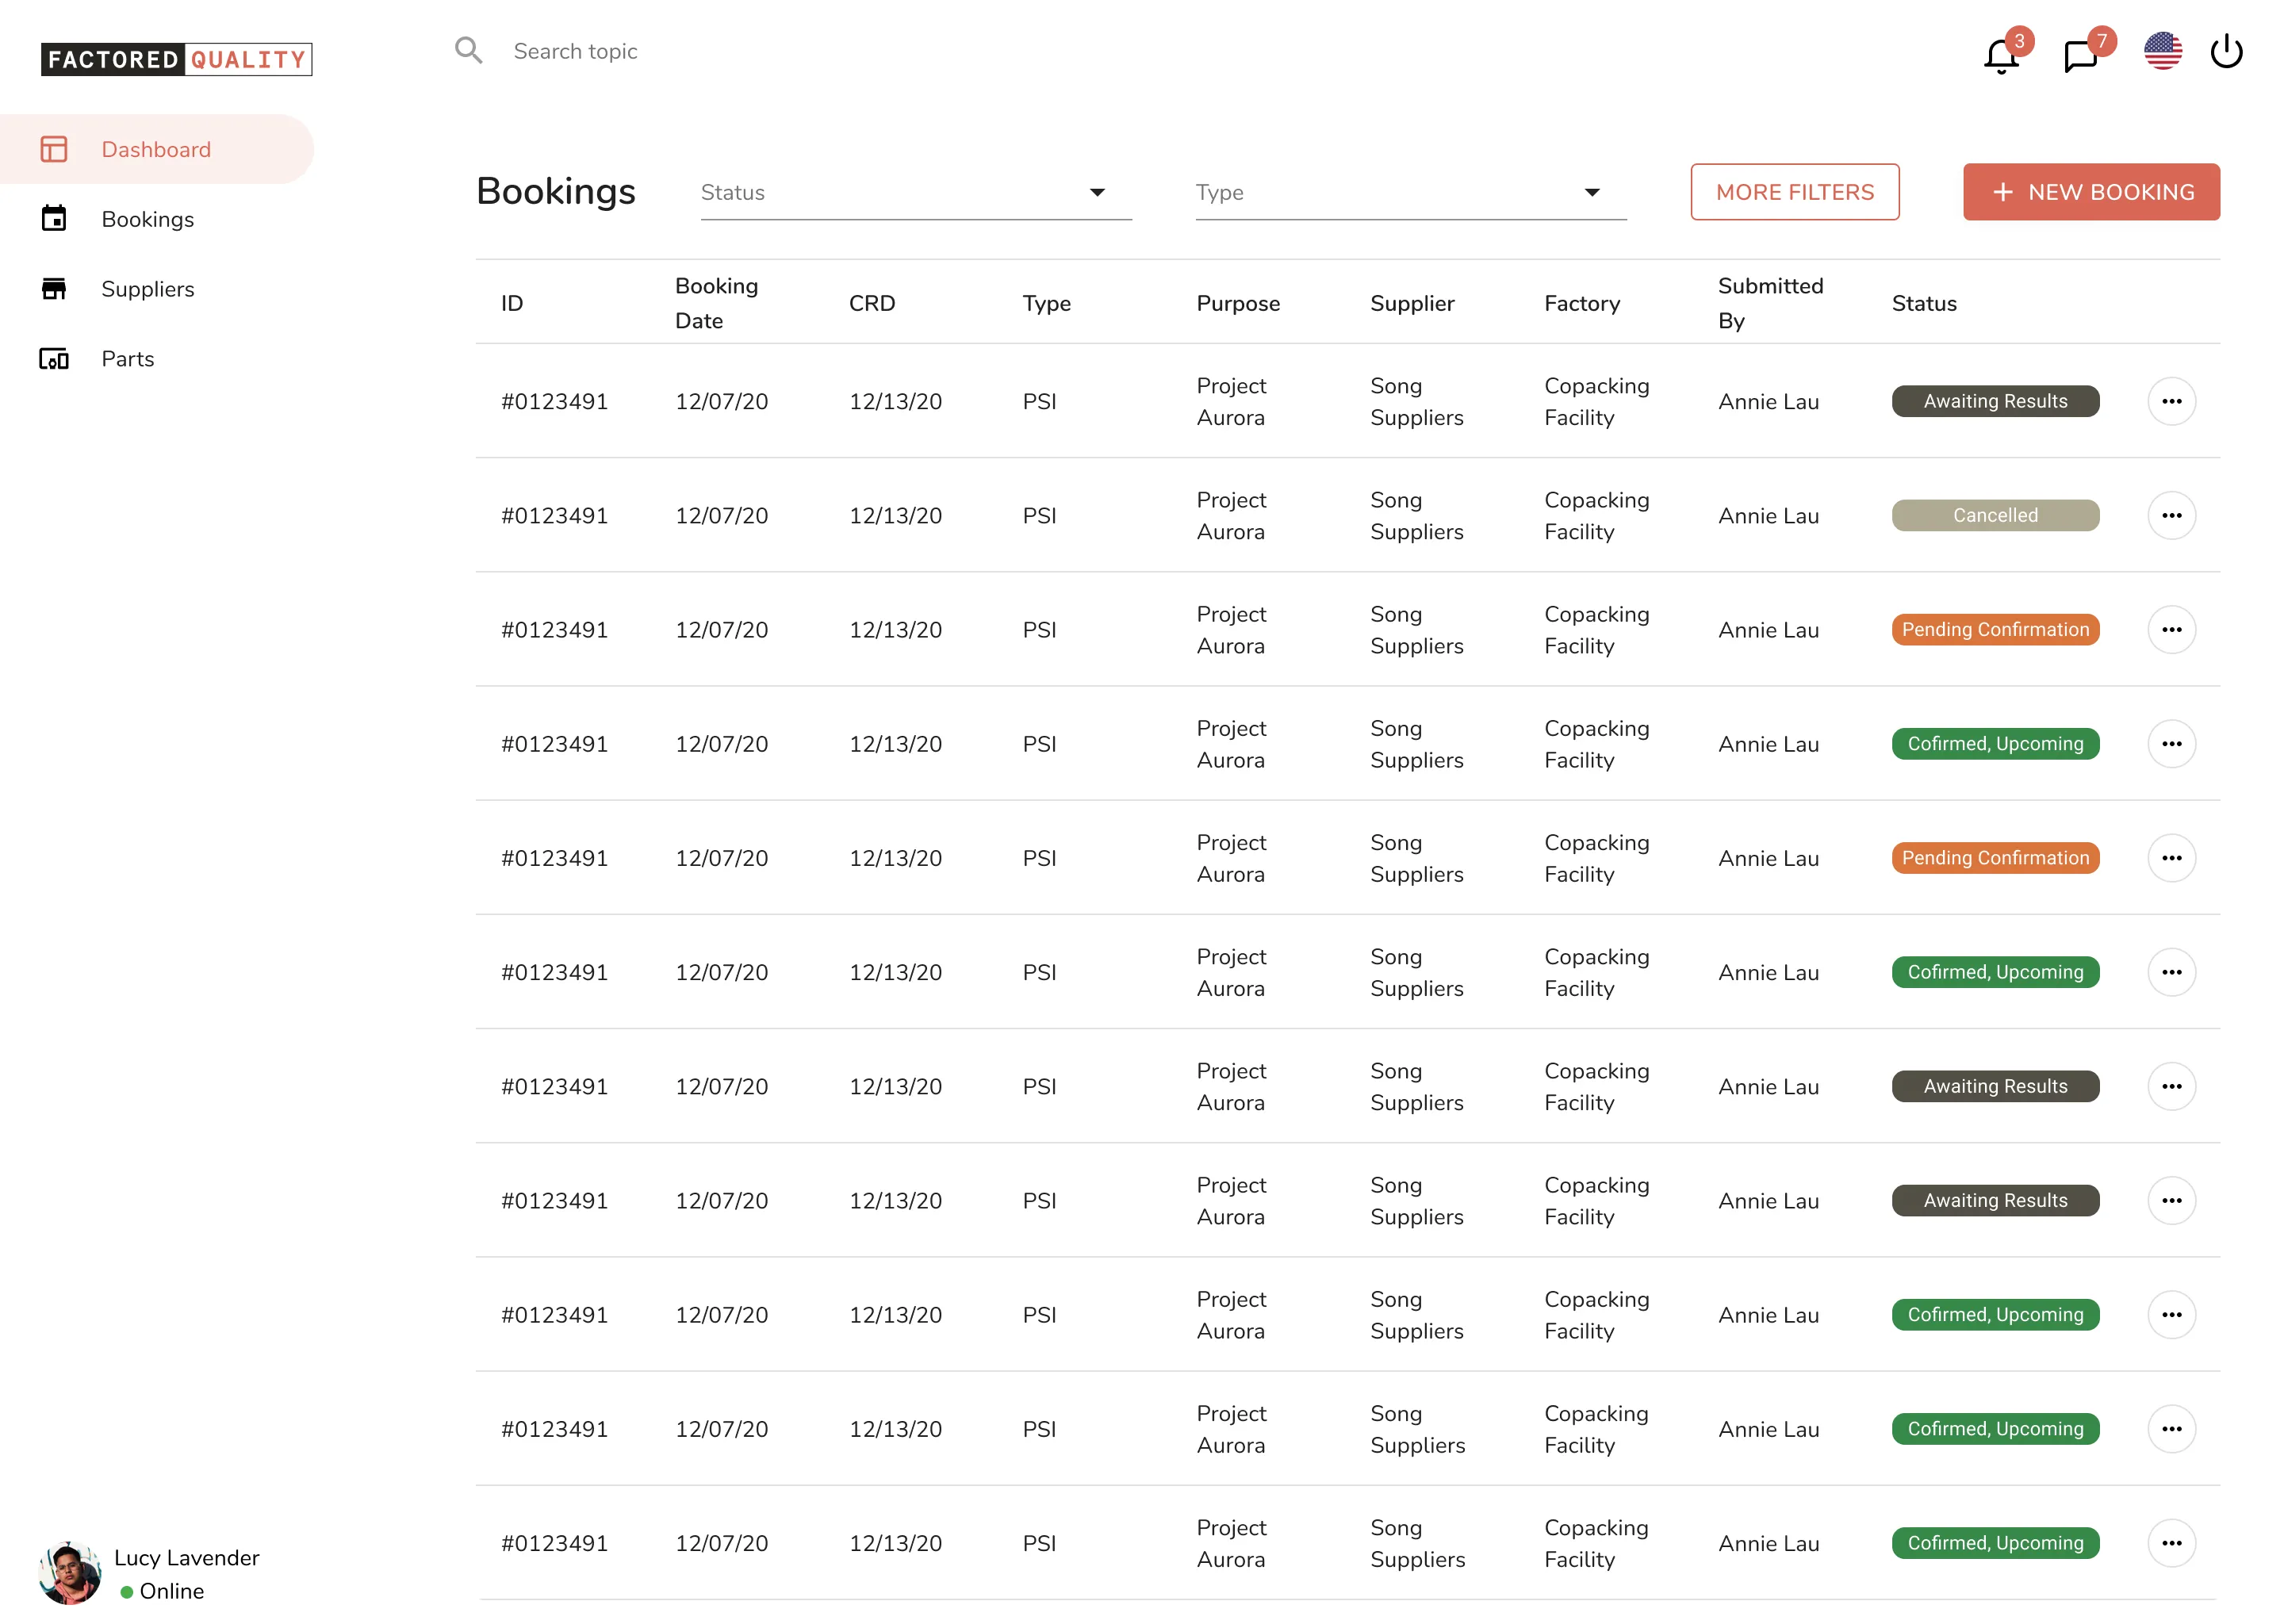Click the notifications bell icon
The image size is (2284, 1624).
click(2000, 54)
